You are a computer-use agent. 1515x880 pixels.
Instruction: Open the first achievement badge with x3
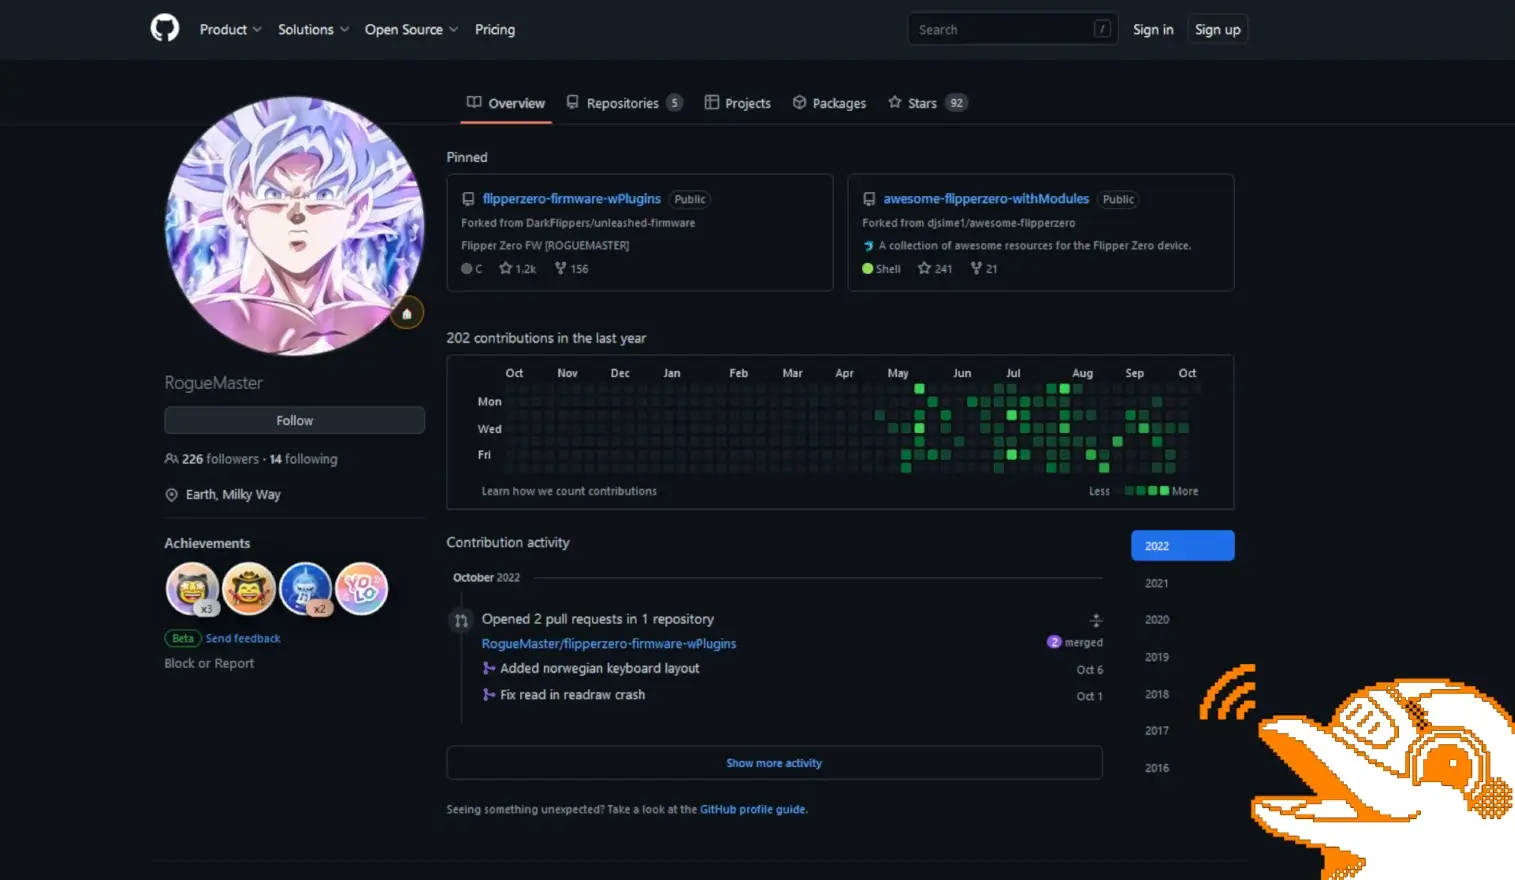192,588
